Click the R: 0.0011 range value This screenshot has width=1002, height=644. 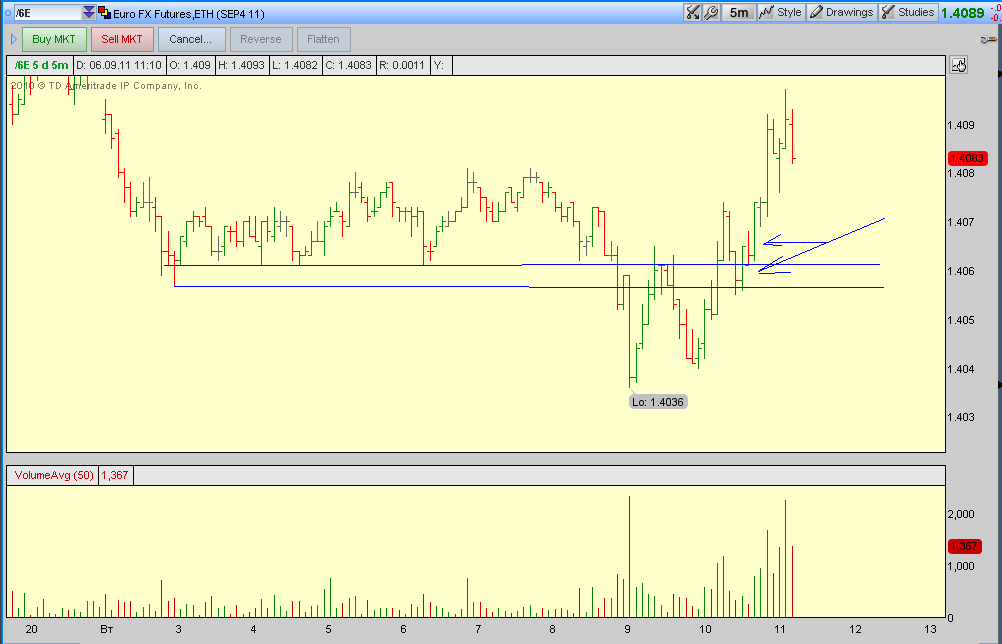[x=401, y=65]
